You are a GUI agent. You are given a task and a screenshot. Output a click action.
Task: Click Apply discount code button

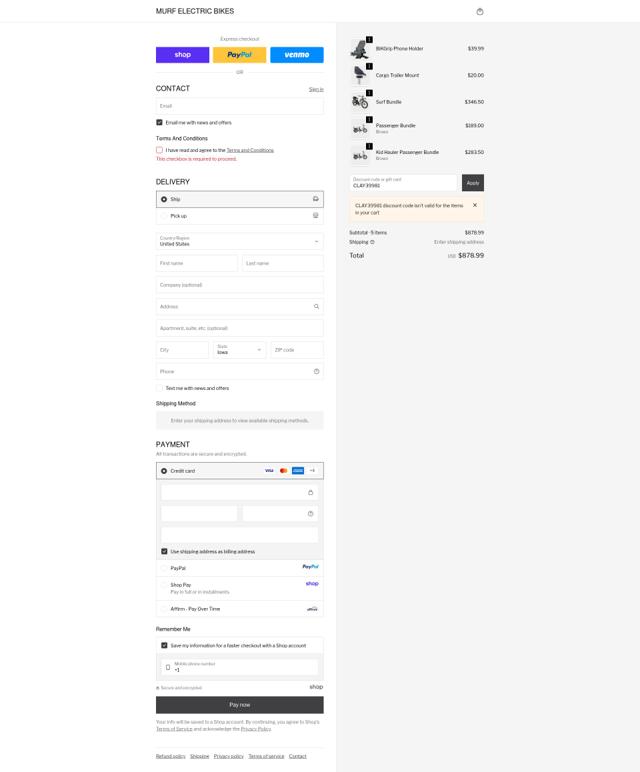coord(473,183)
